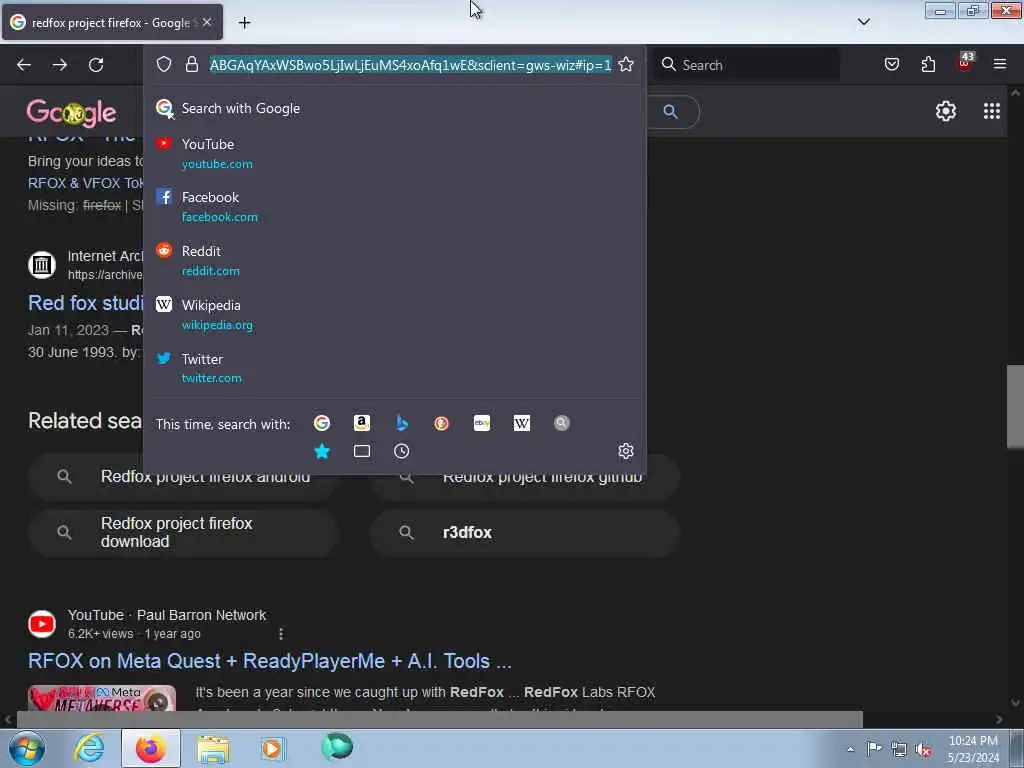1024x768 pixels.
Task: Open Windows Explorer folder in taskbar
Action: tap(213, 748)
